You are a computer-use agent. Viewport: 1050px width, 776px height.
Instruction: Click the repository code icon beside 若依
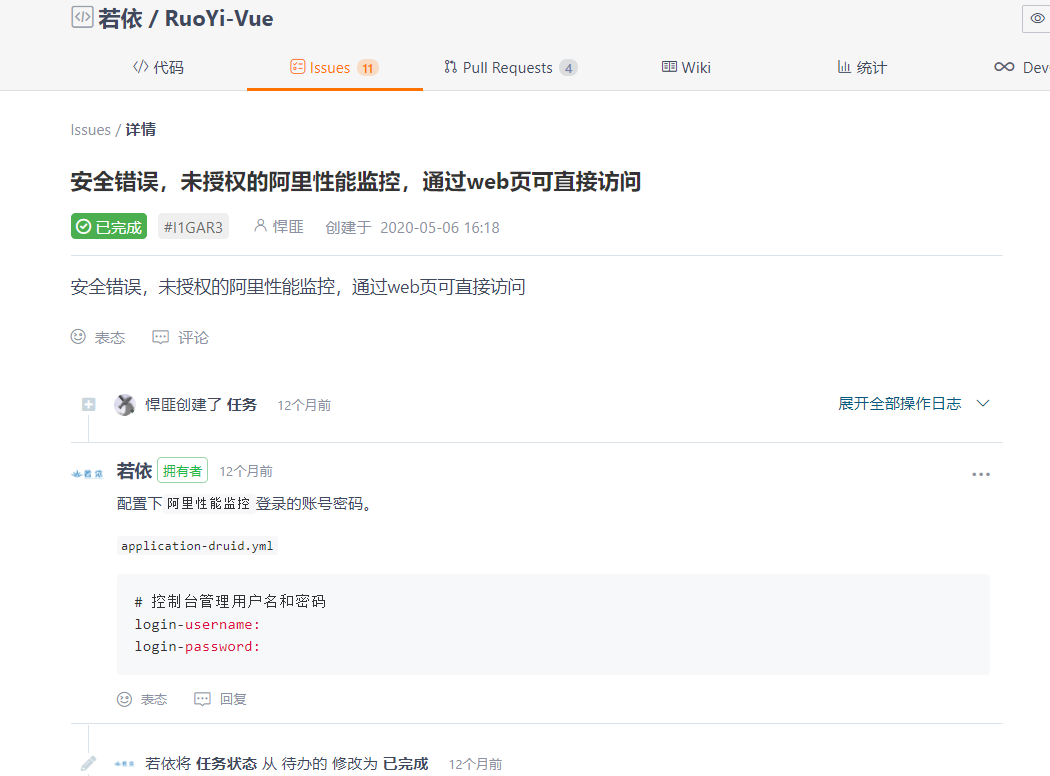[x=82, y=17]
